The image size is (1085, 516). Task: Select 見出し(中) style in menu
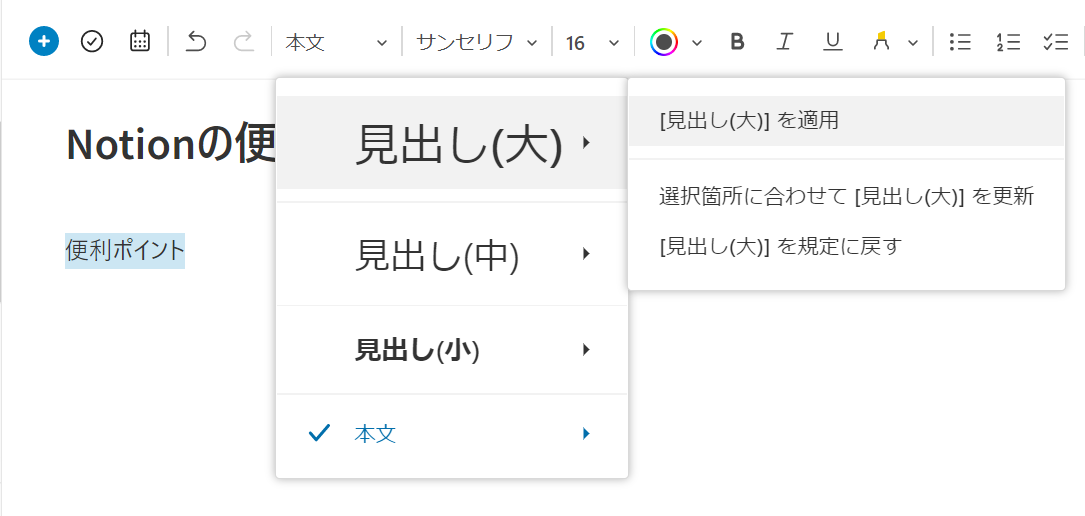click(452, 254)
